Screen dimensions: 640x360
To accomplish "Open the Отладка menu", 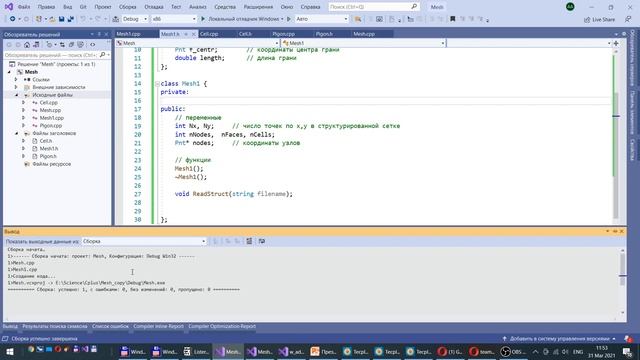I will click(153, 7).
